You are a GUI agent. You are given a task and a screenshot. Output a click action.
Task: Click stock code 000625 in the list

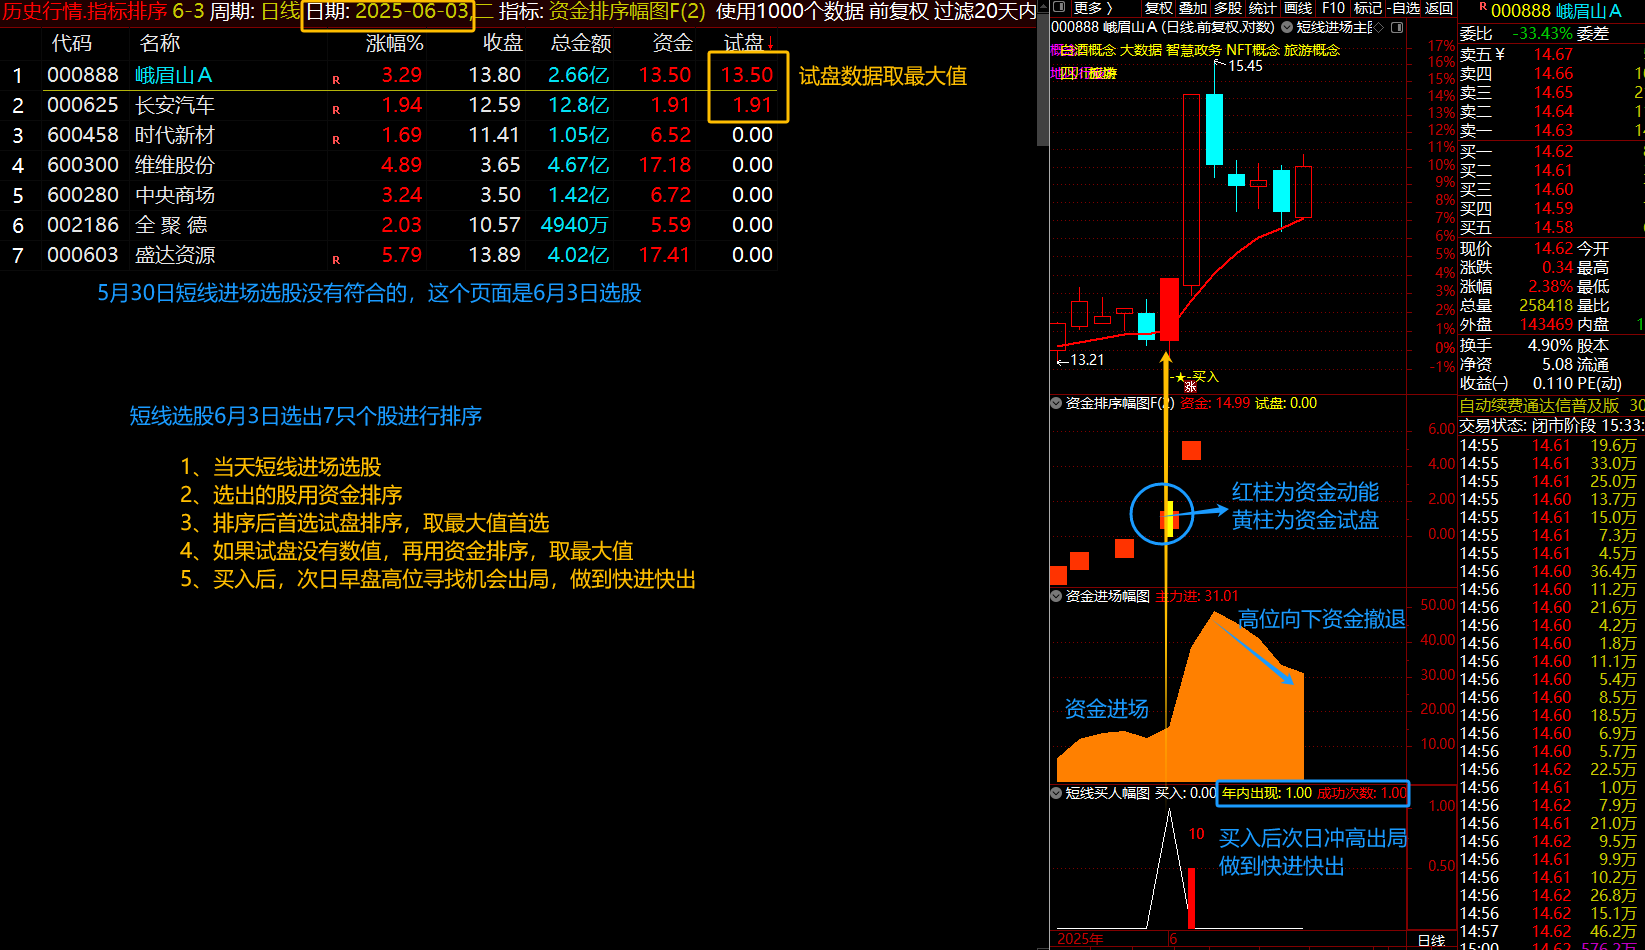click(83, 105)
